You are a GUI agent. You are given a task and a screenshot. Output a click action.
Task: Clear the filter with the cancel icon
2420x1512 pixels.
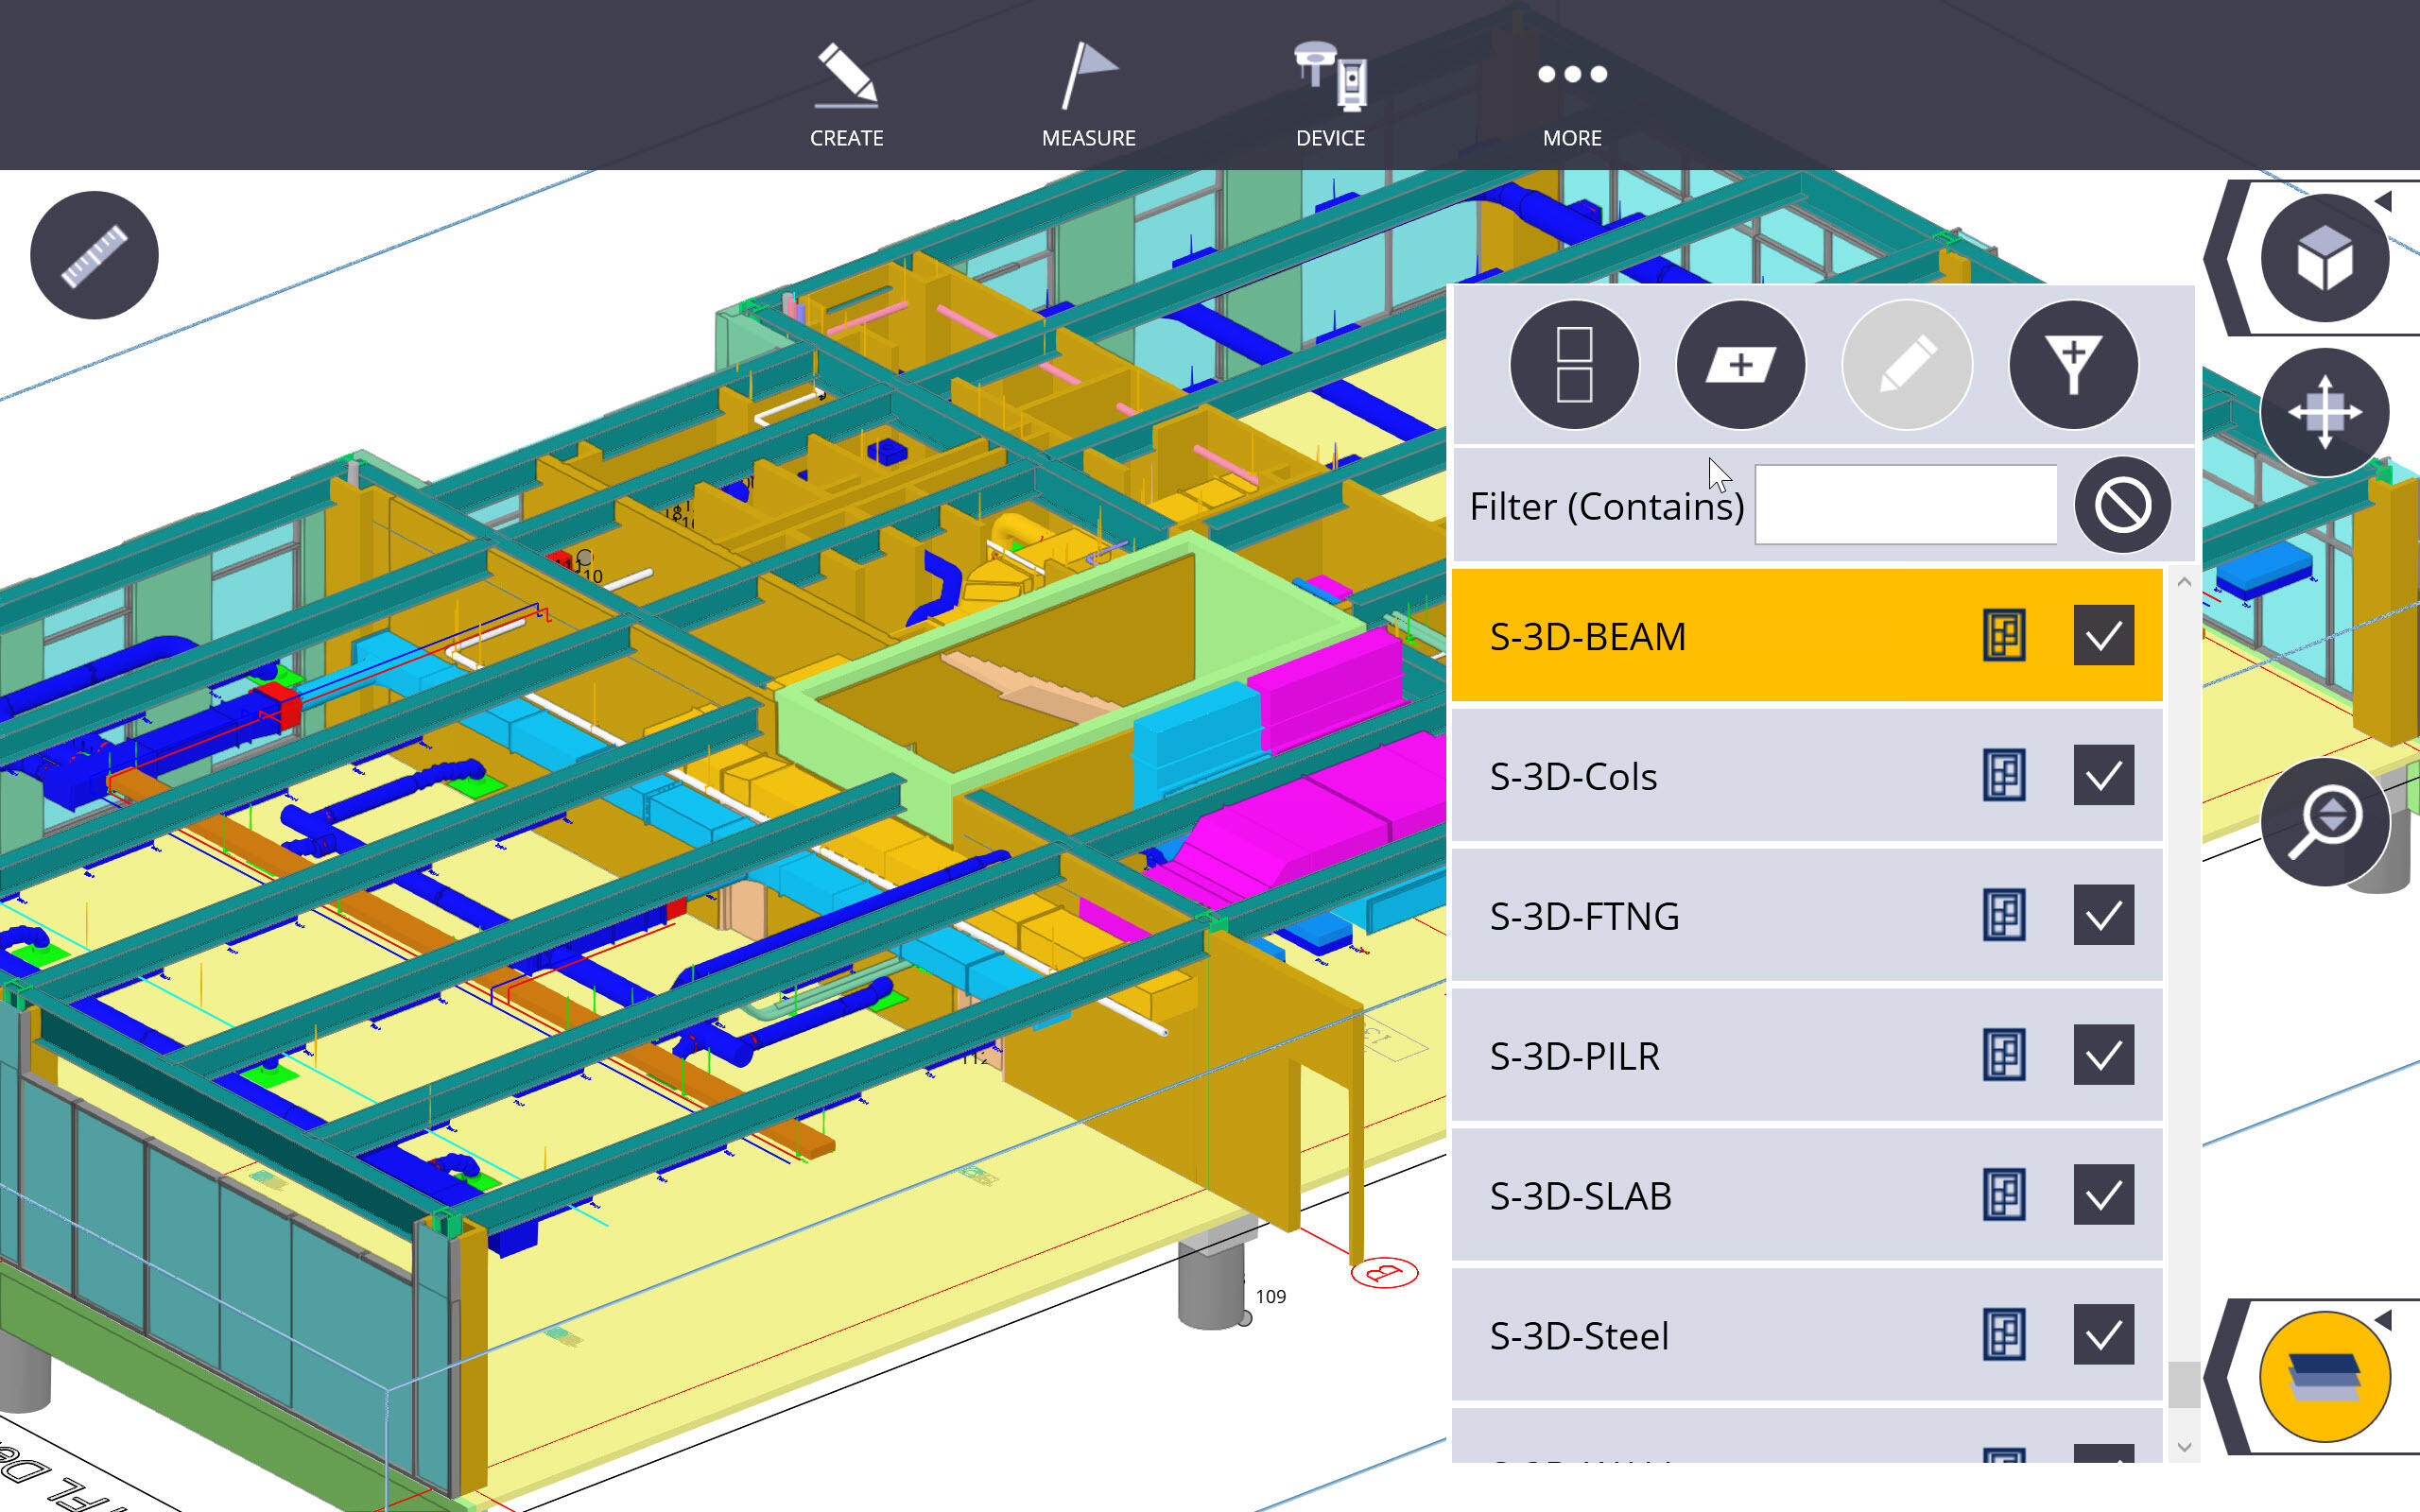point(2122,505)
